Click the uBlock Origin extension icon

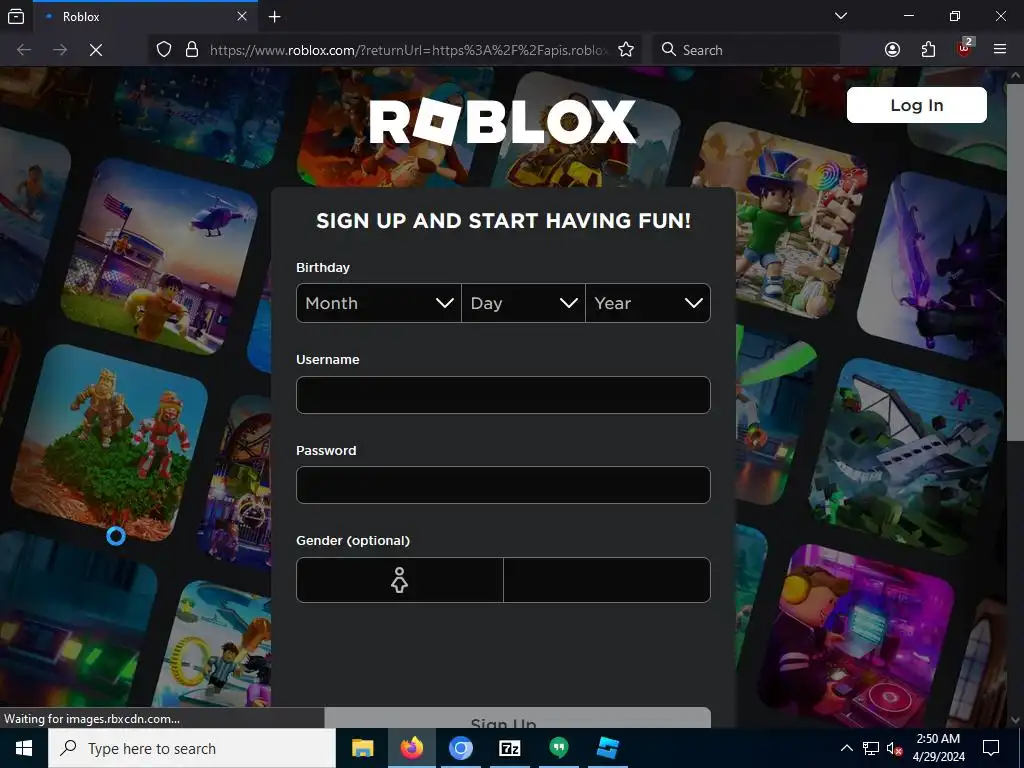tap(964, 48)
